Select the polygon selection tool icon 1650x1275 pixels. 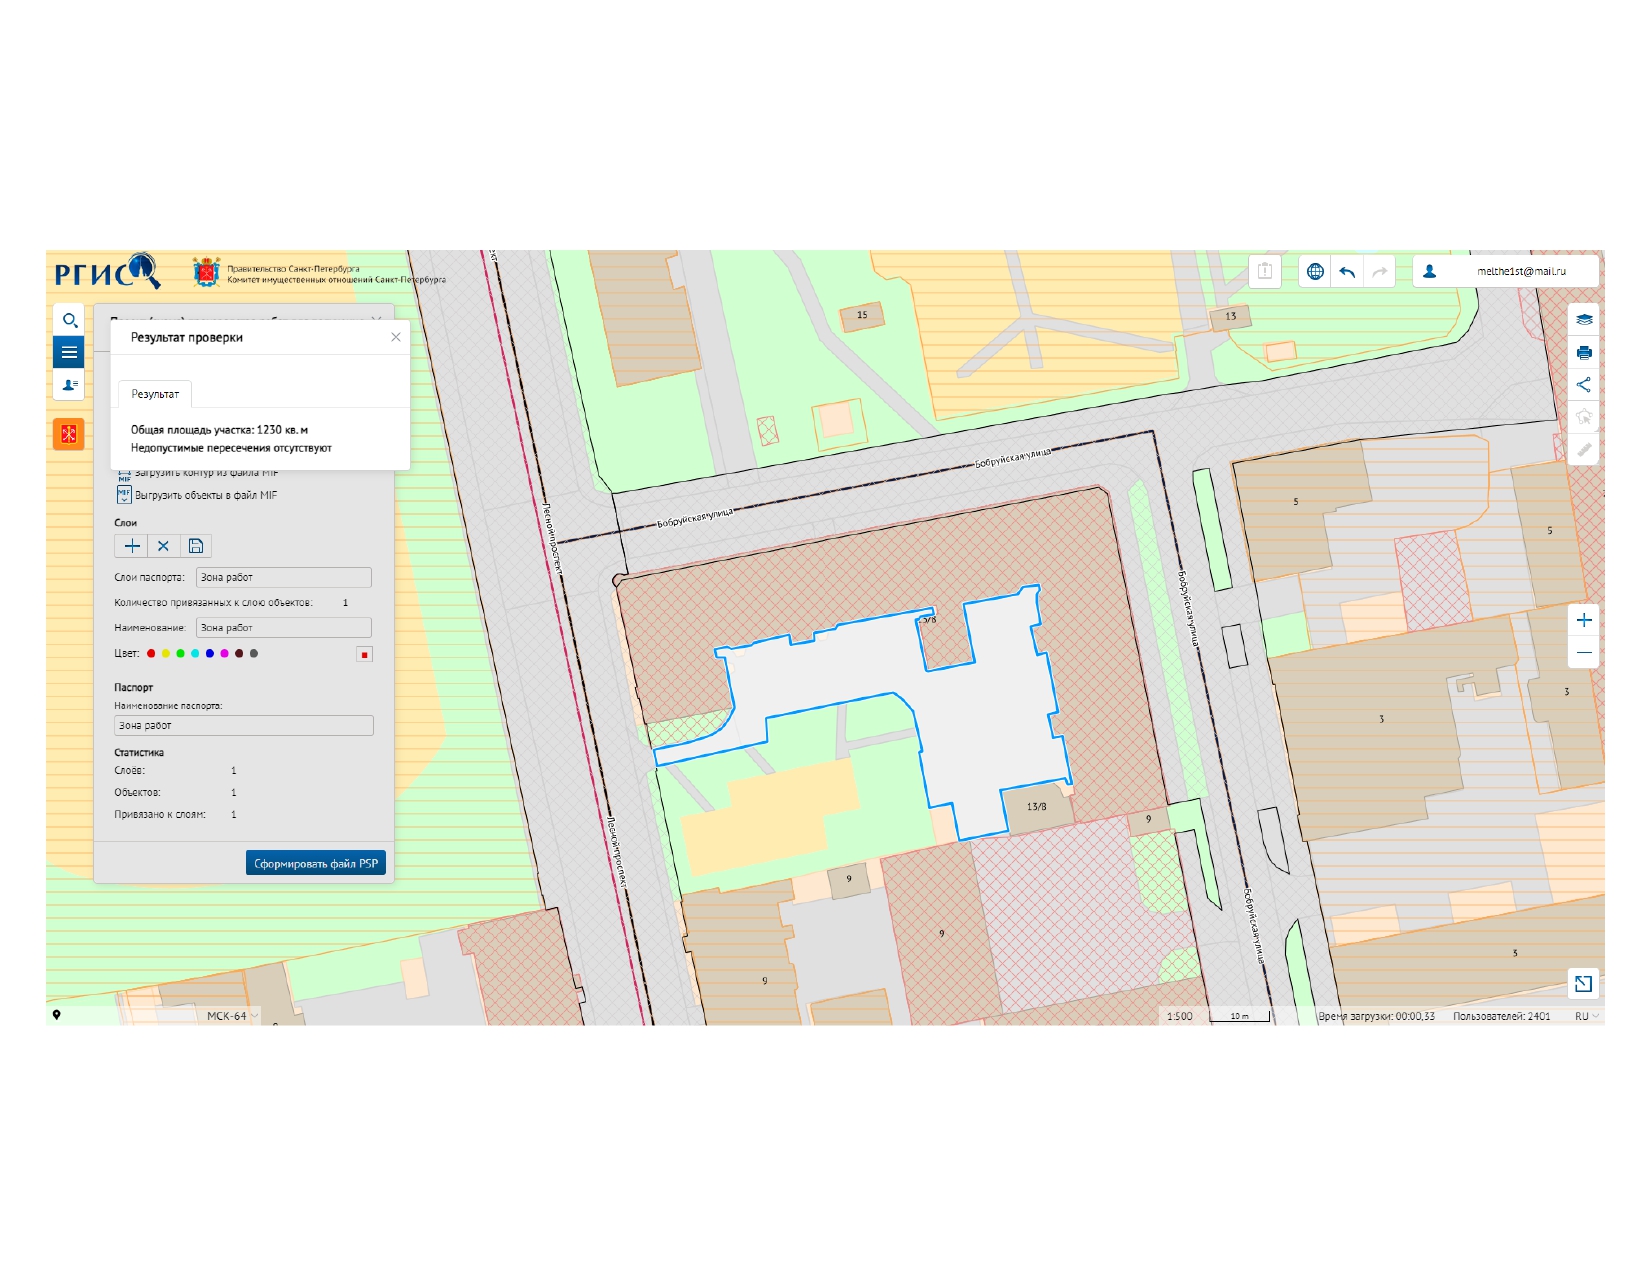[1584, 417]
